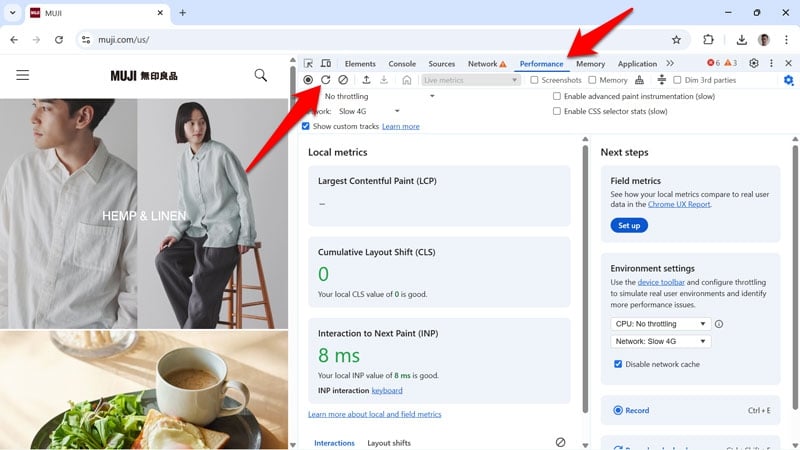Go back to the previous page
800x450 pixels.
[x=14, y=40]
